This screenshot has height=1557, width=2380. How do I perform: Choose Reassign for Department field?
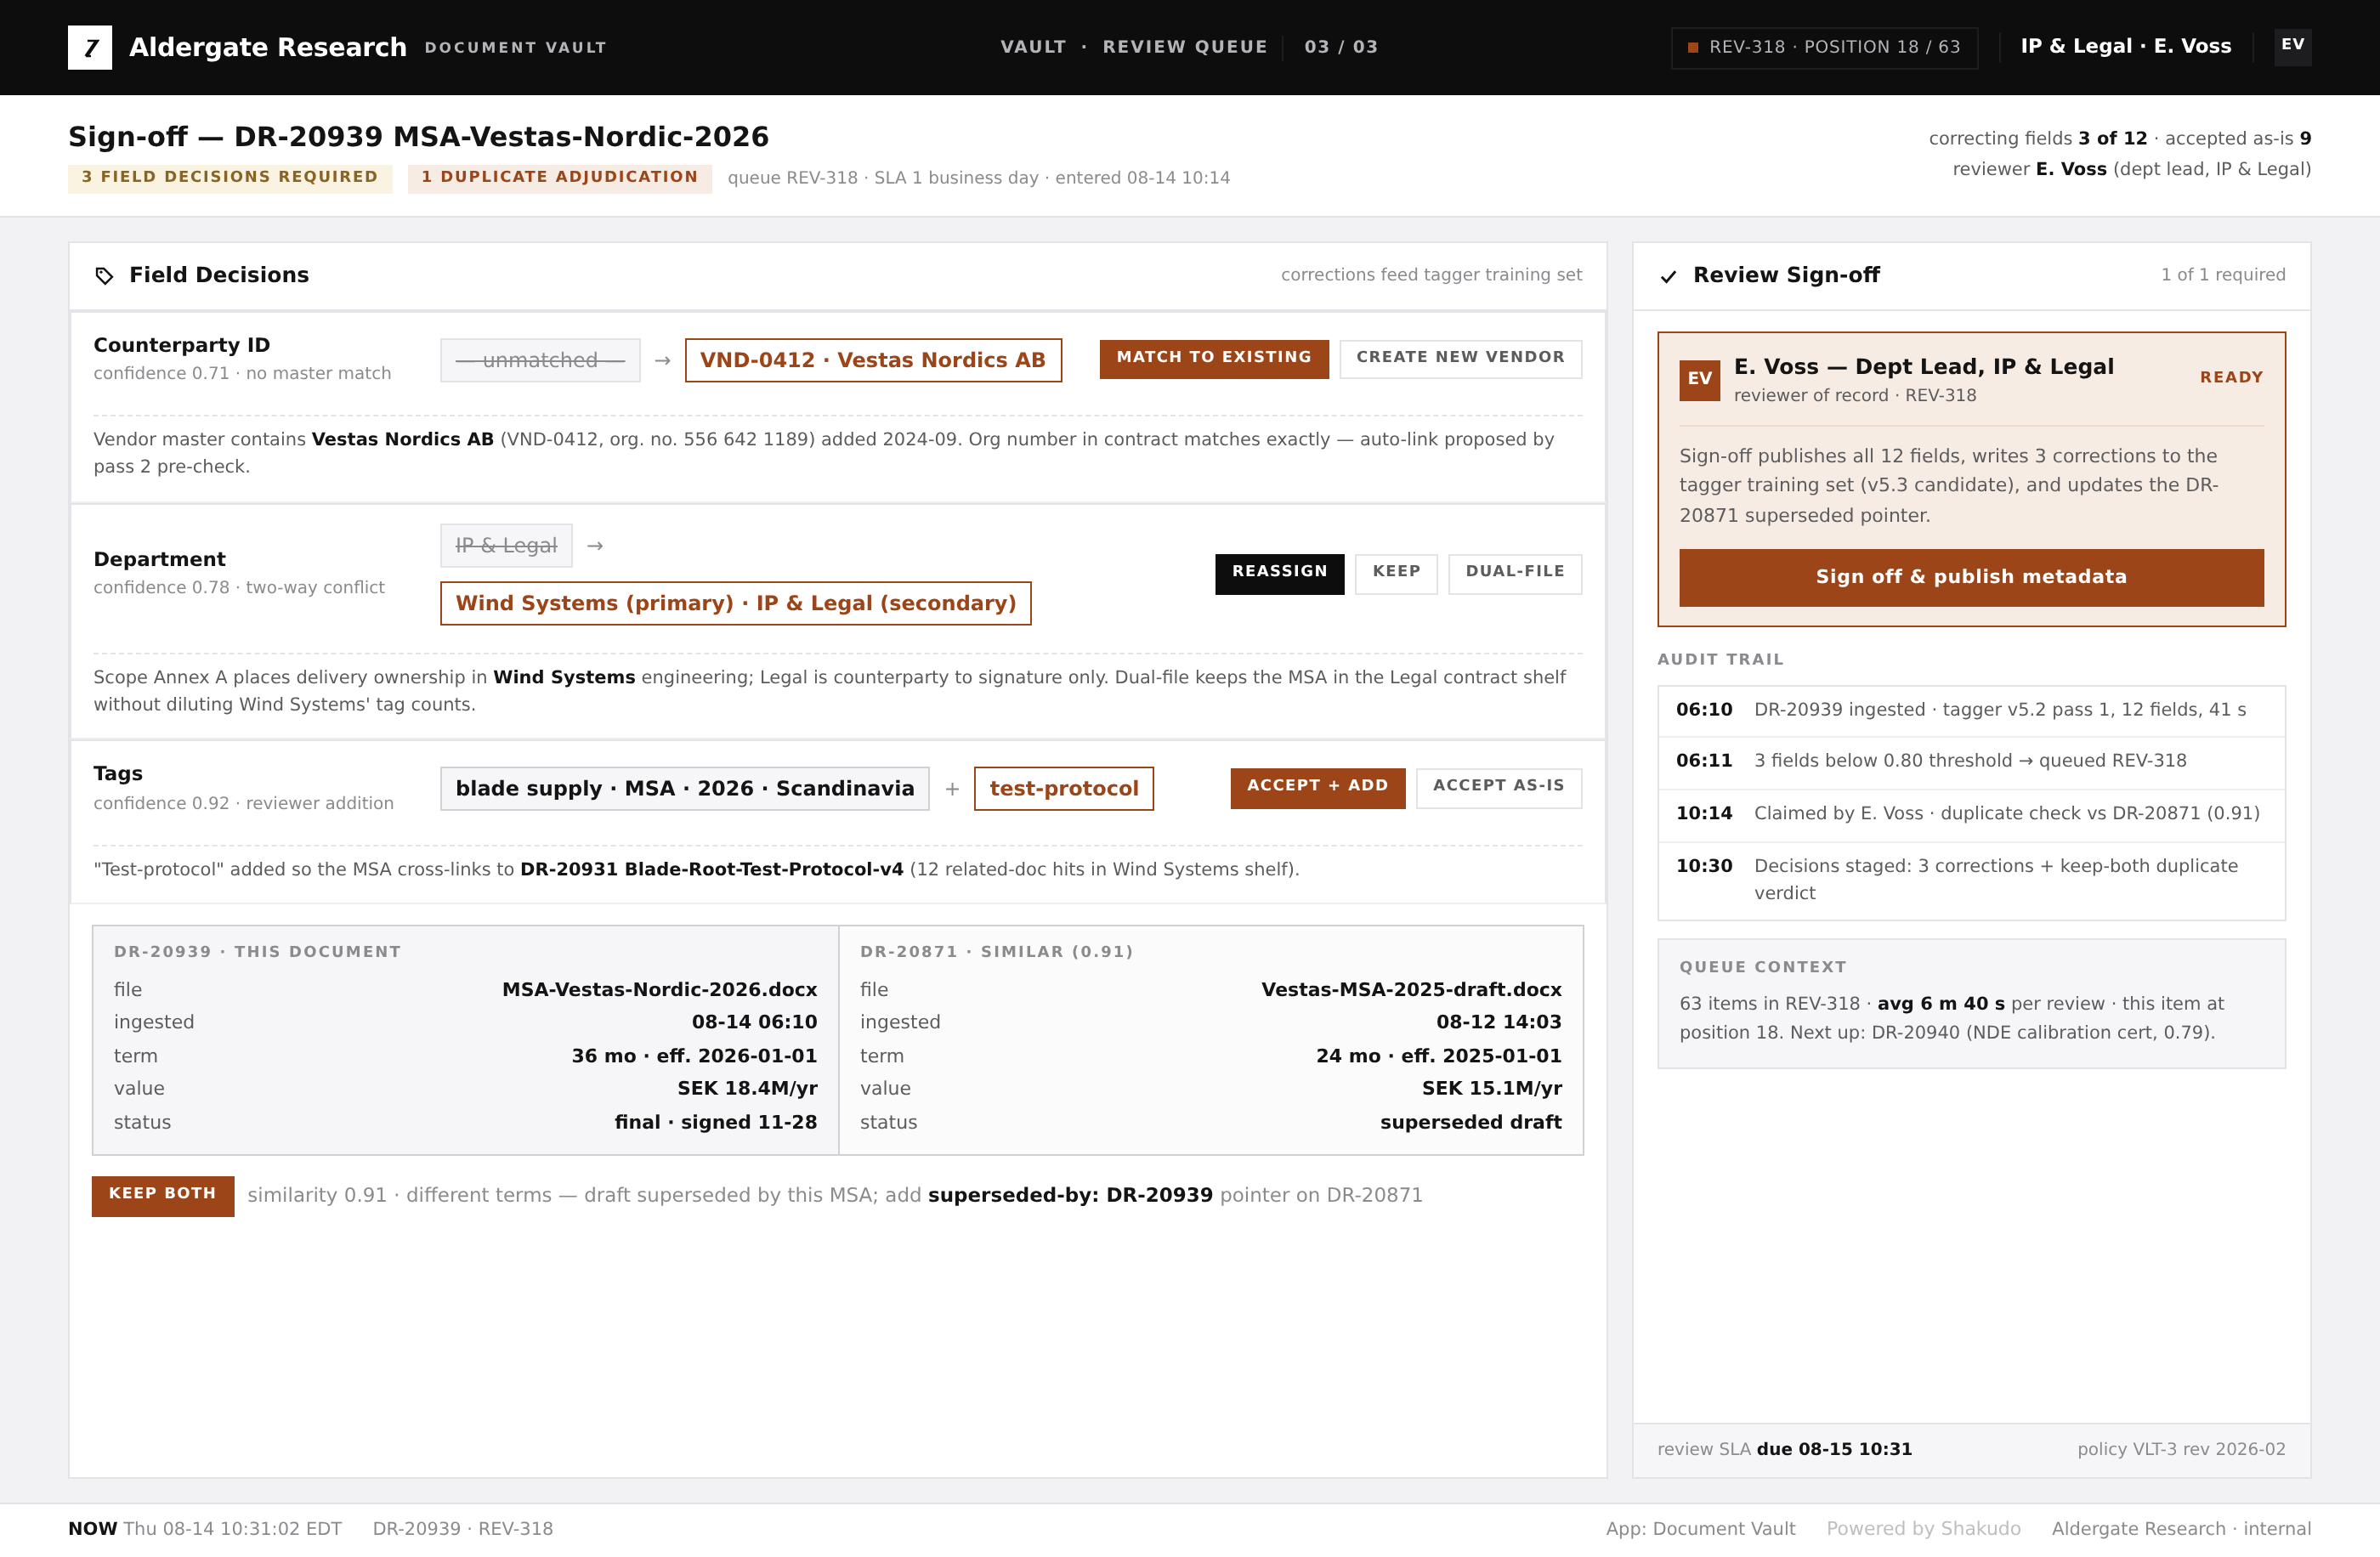click(x=1279, y=574)
